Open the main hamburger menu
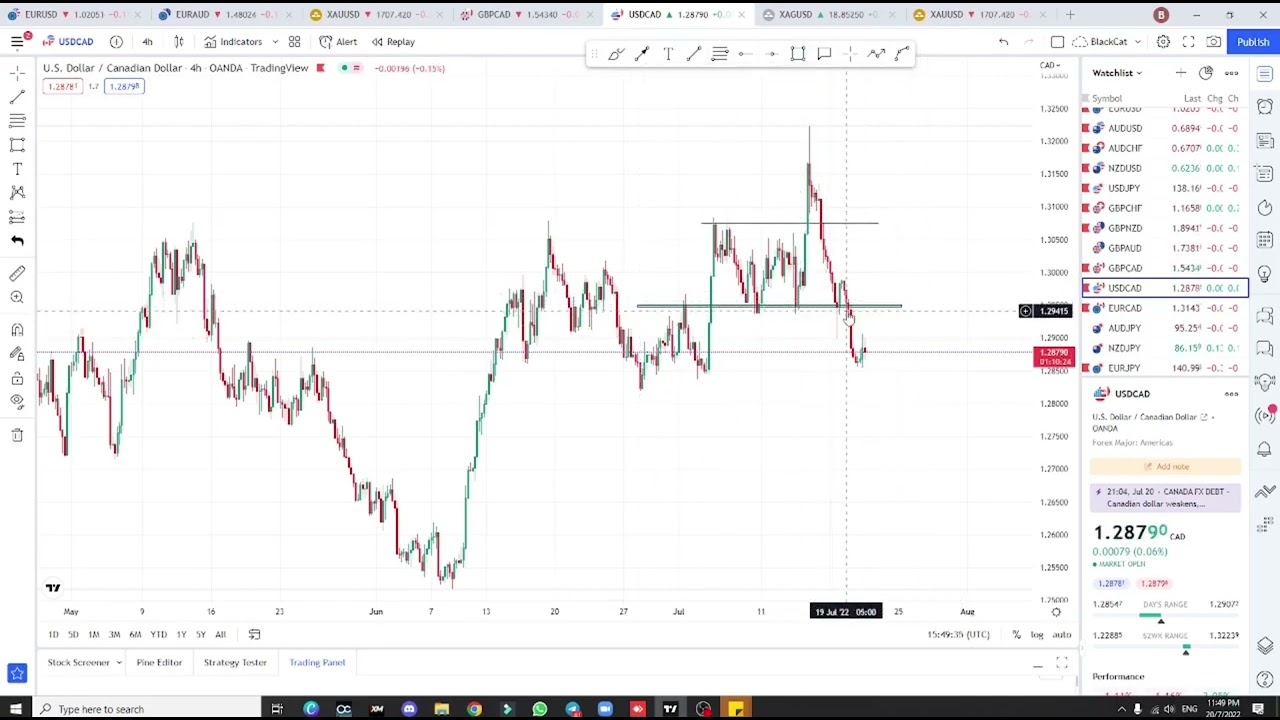This screenshot has height=720, width=1280. [x=17, y=41]
